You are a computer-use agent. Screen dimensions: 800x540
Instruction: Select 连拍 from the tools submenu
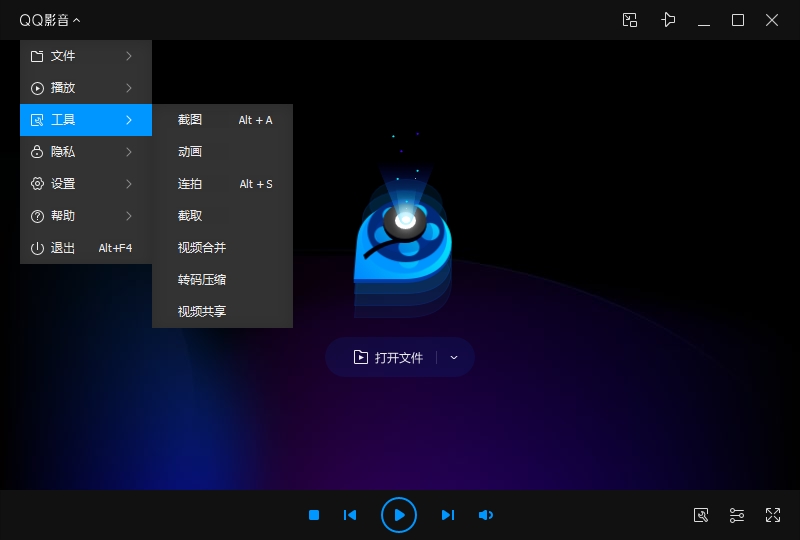[x=222, y=184]
